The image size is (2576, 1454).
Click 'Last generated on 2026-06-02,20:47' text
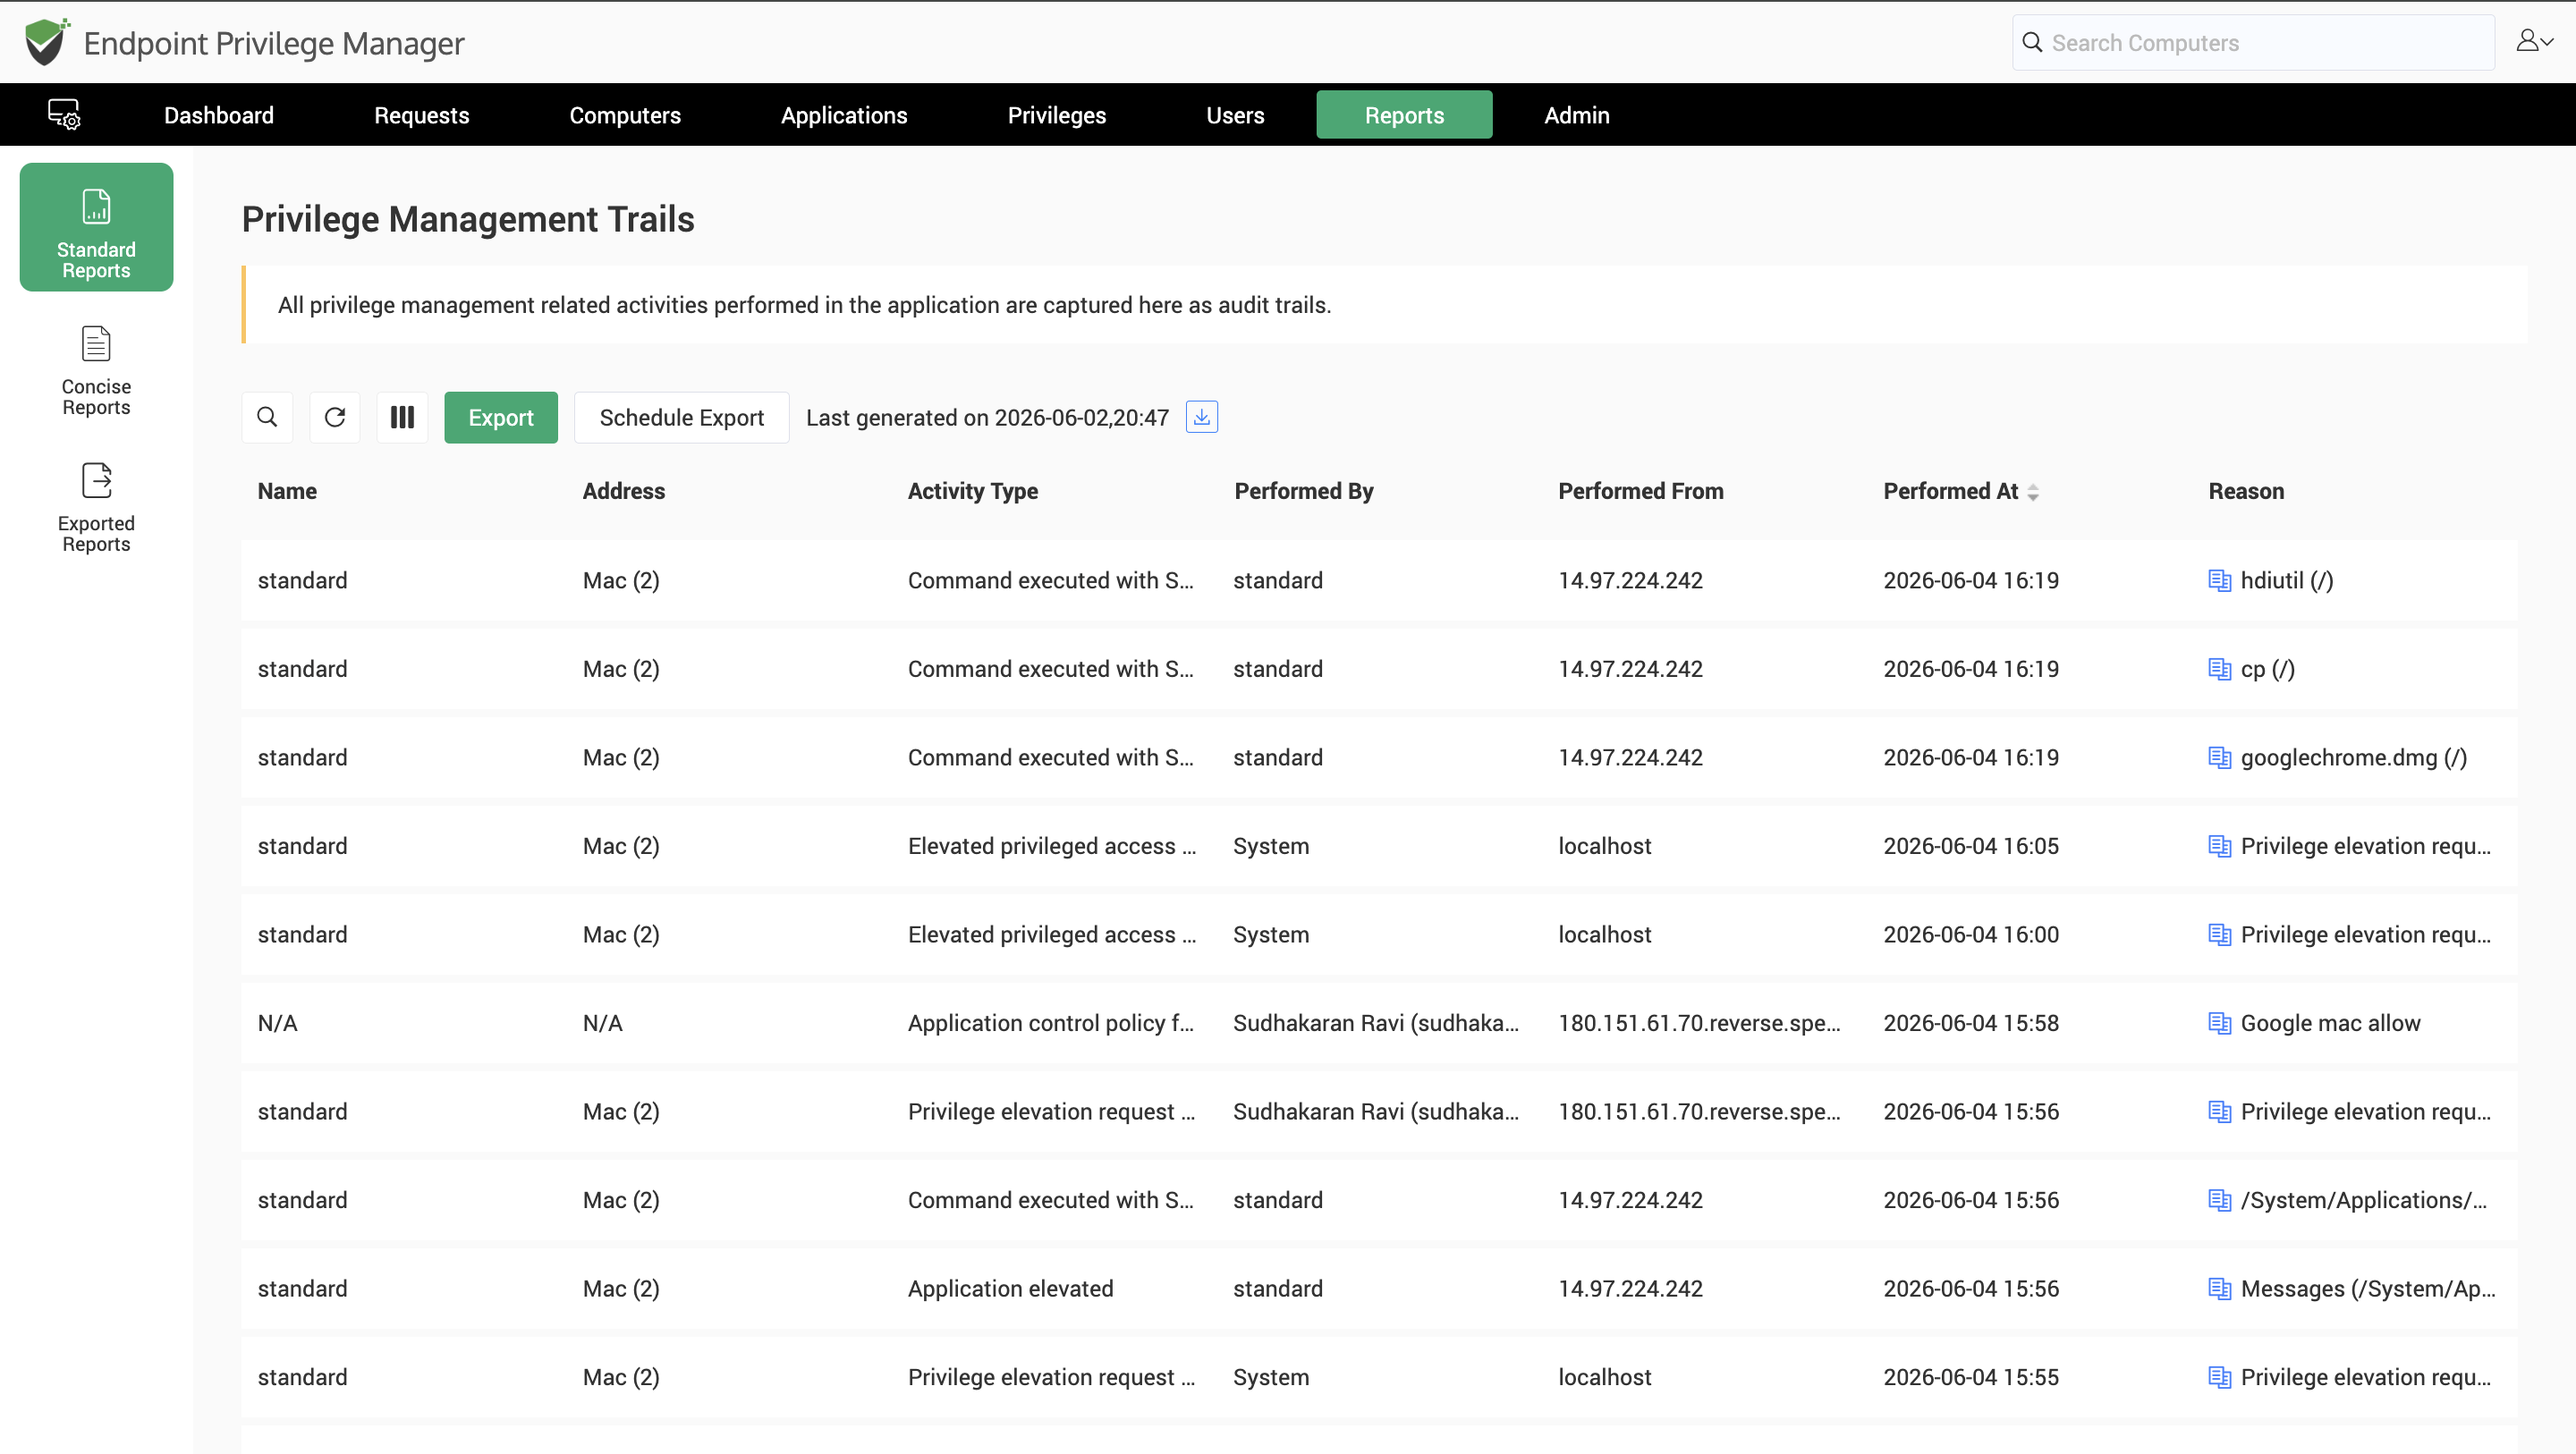pos(987,418)
